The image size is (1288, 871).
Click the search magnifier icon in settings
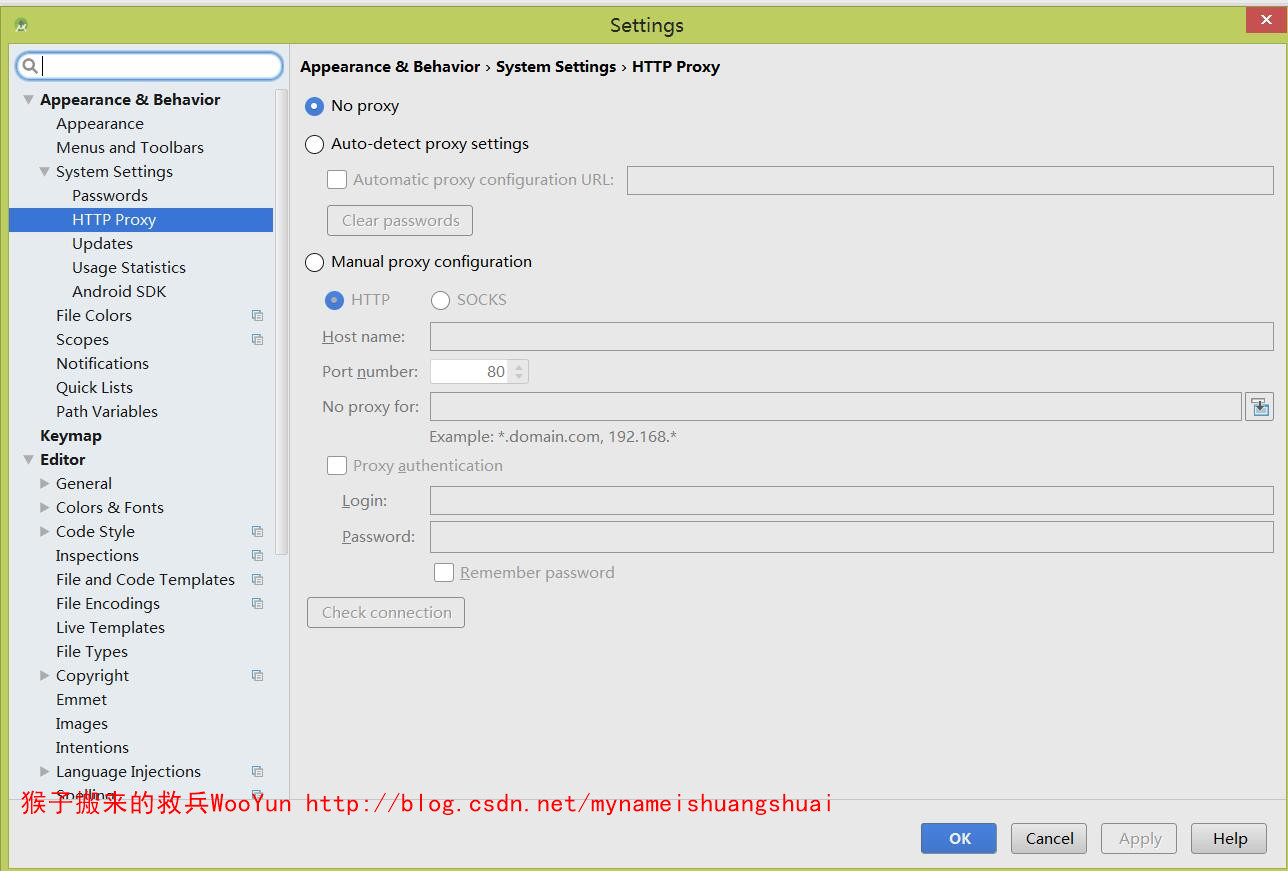pyautogui.click(x=30, y=66)
